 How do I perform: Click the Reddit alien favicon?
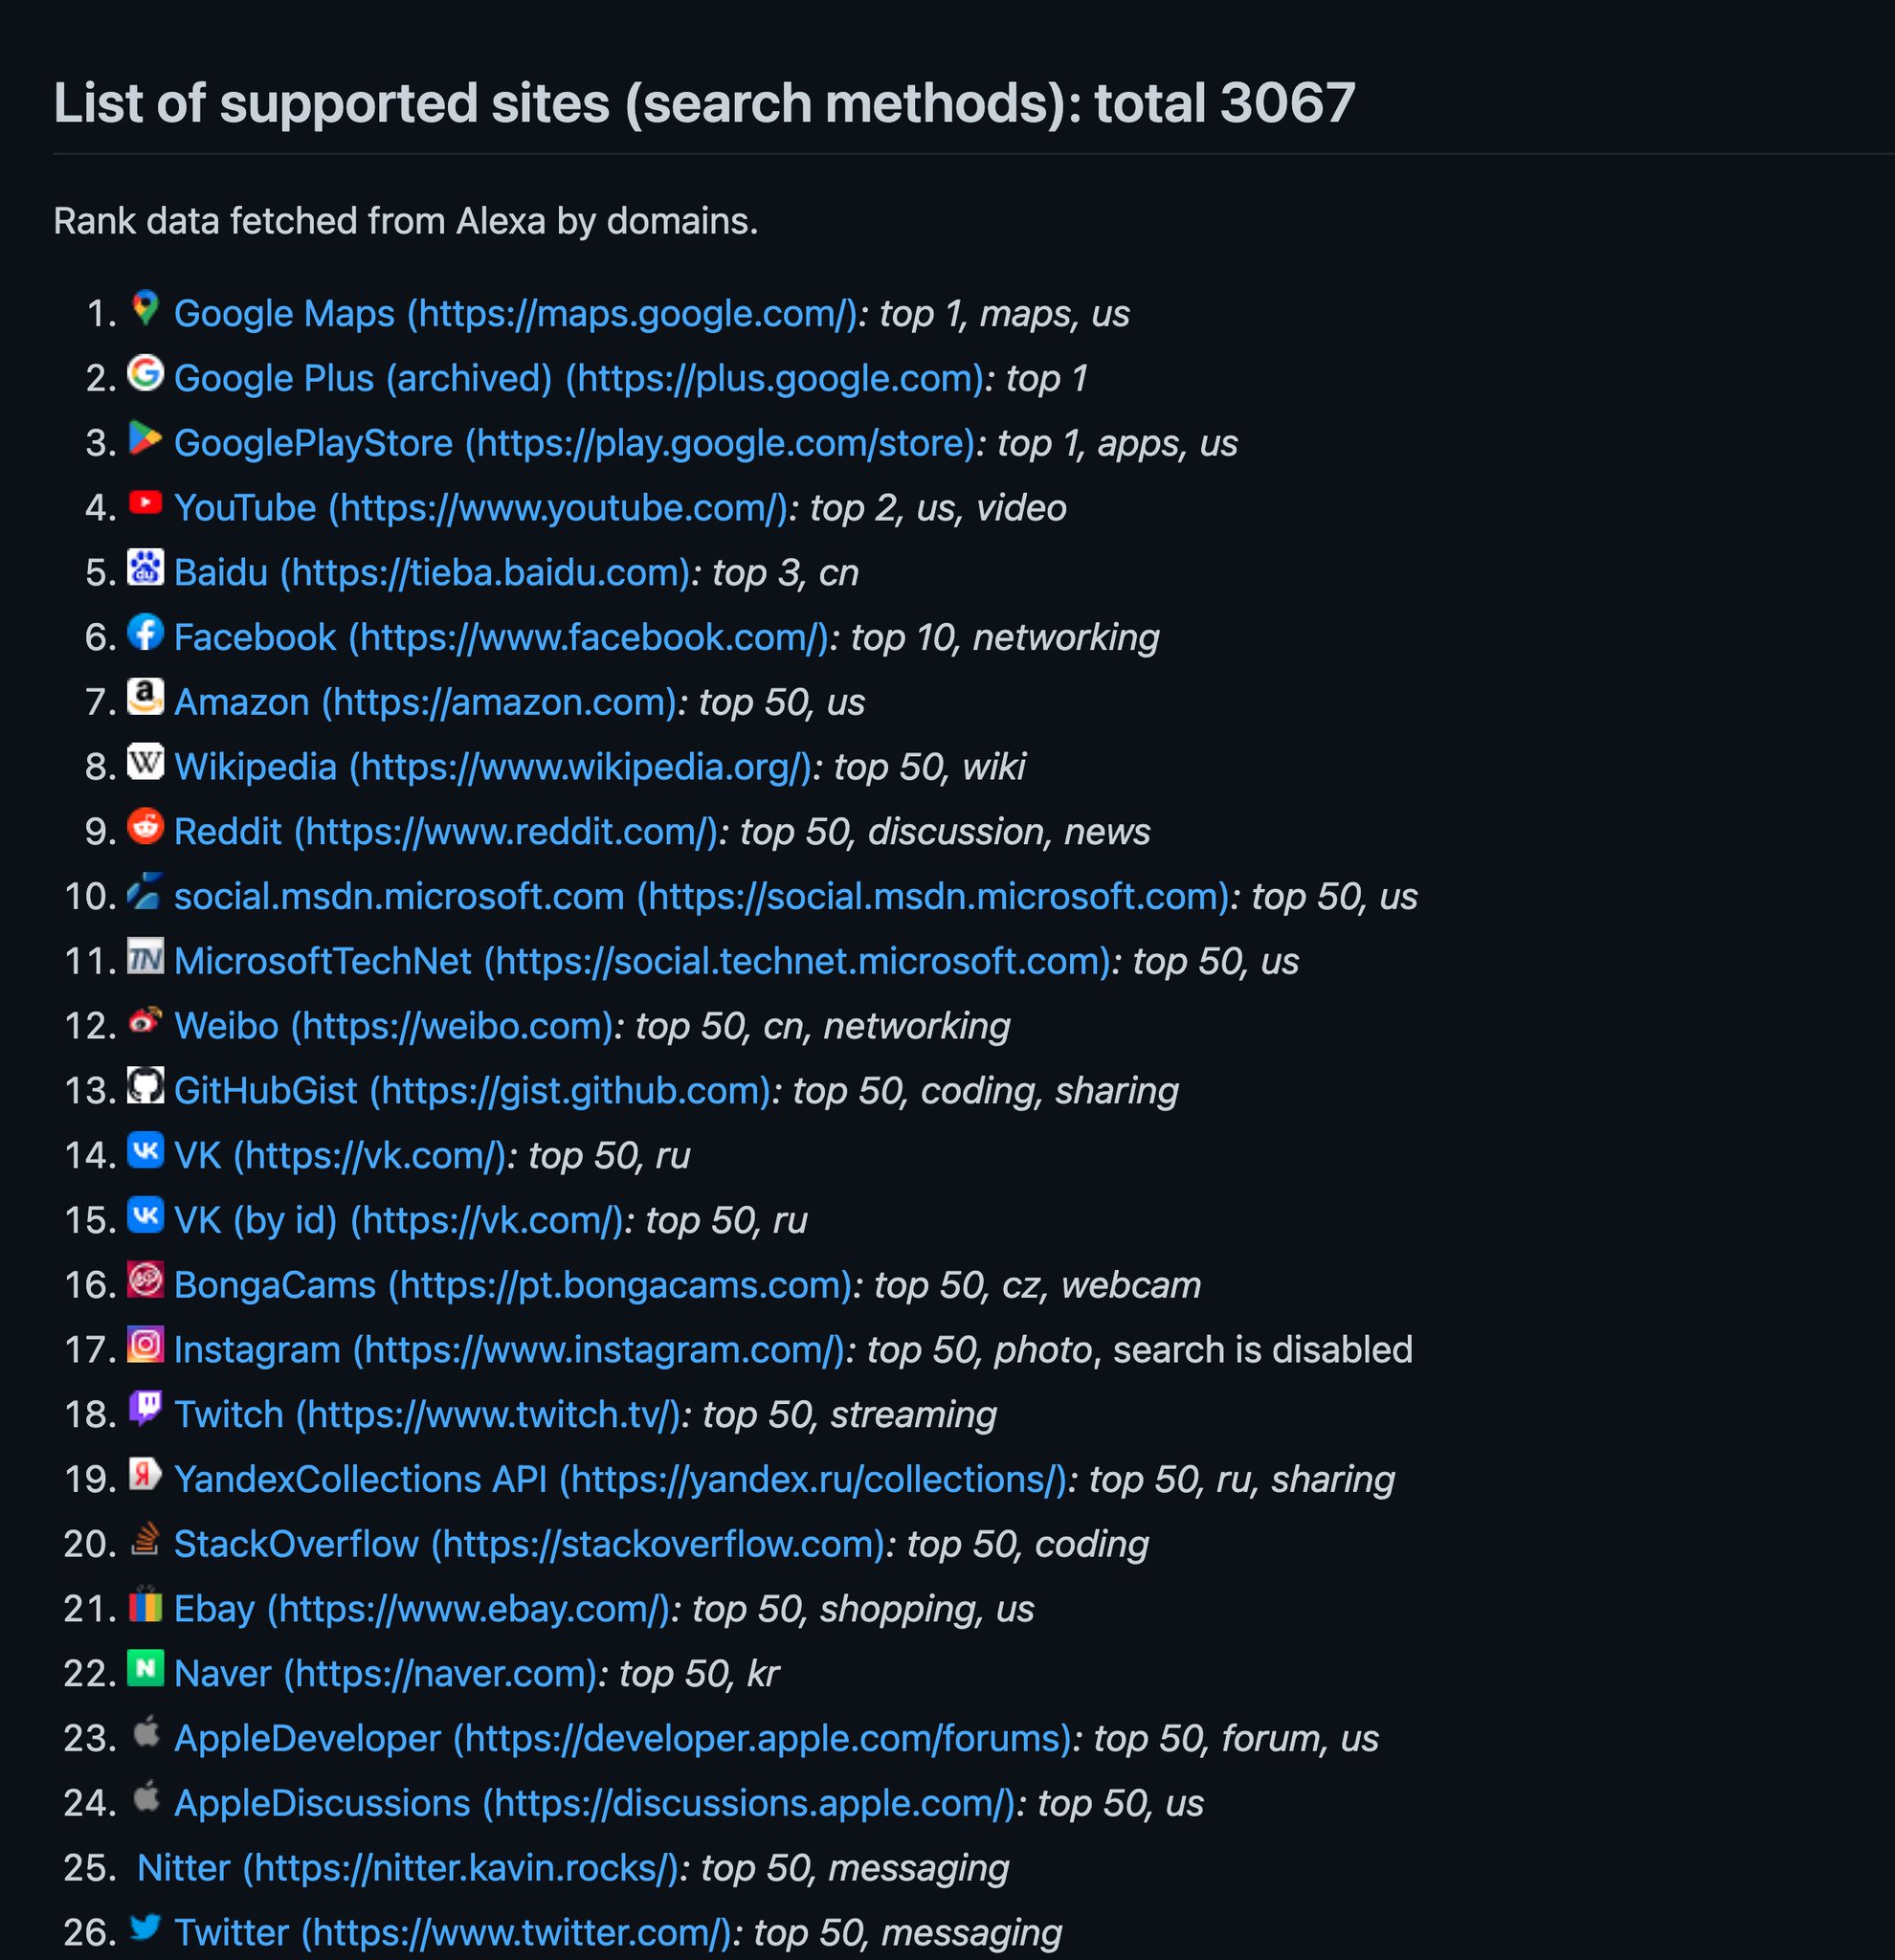coord(145,826)
